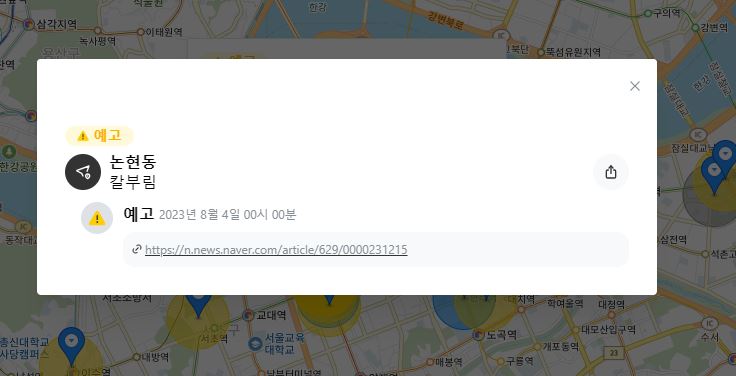
Task: Share the 논현동 alert via share icon
Action: 611,172
